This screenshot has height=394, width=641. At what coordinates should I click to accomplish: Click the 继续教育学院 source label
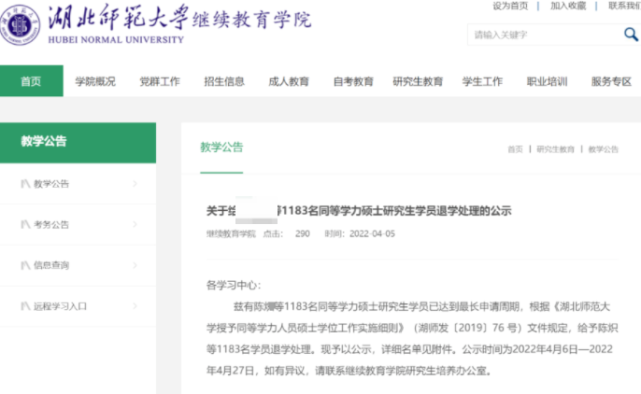(x=231, y=234)
